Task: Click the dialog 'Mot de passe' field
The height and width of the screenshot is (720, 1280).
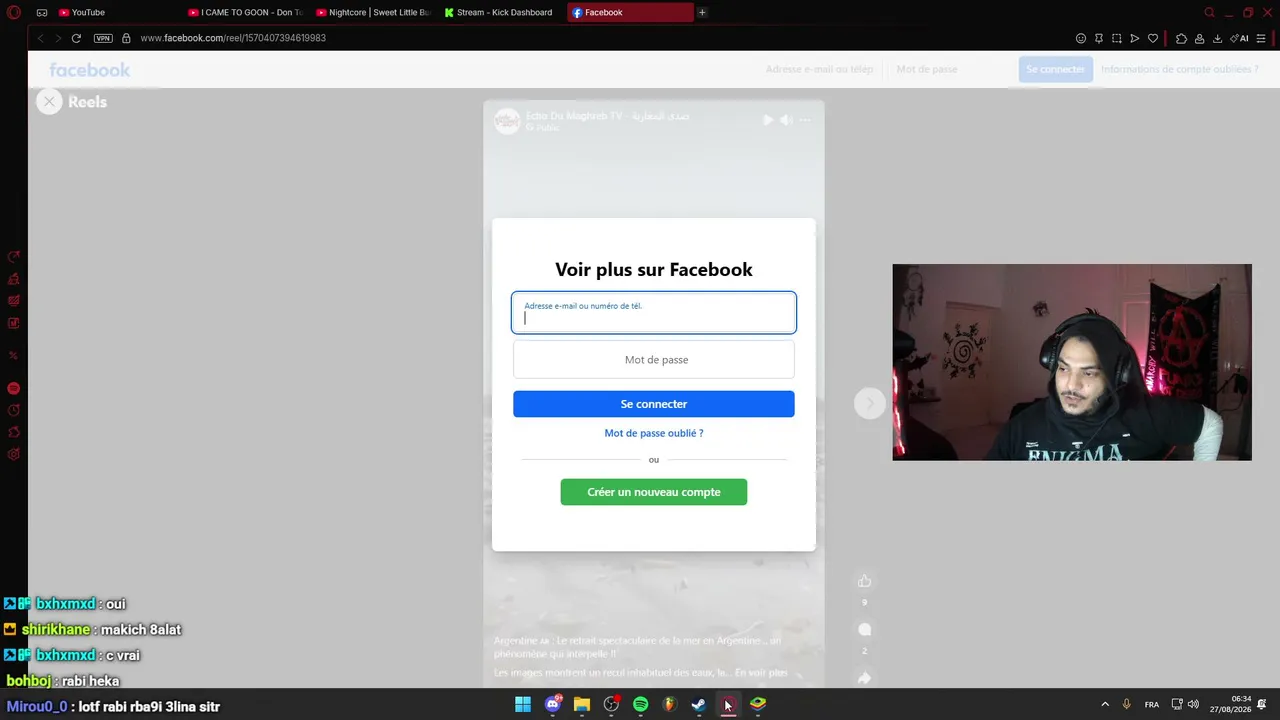Action: [x=654, y=360]
